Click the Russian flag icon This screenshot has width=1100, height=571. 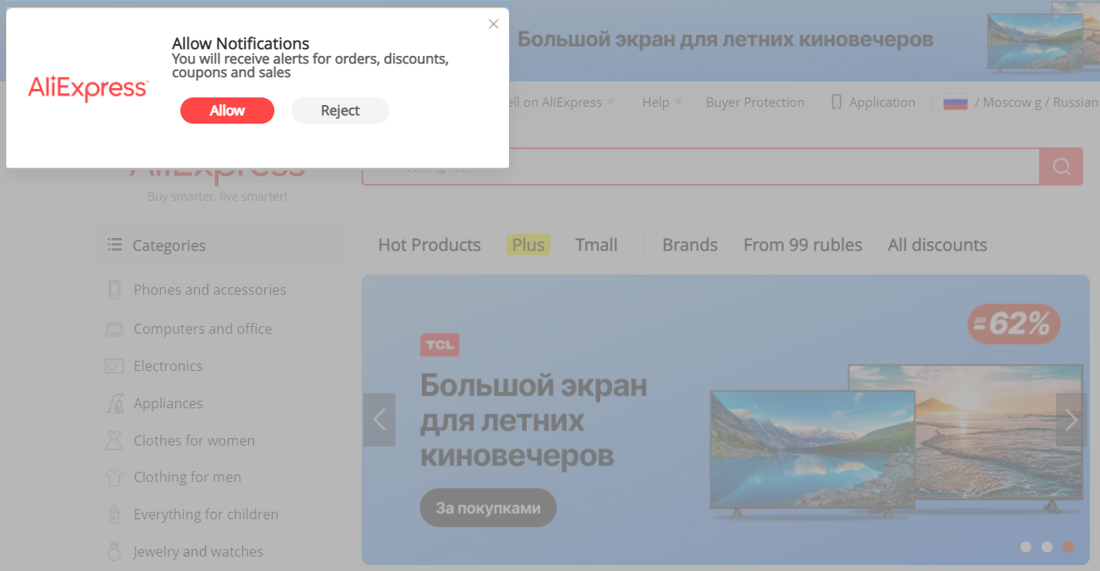click(x=955, y=102)
